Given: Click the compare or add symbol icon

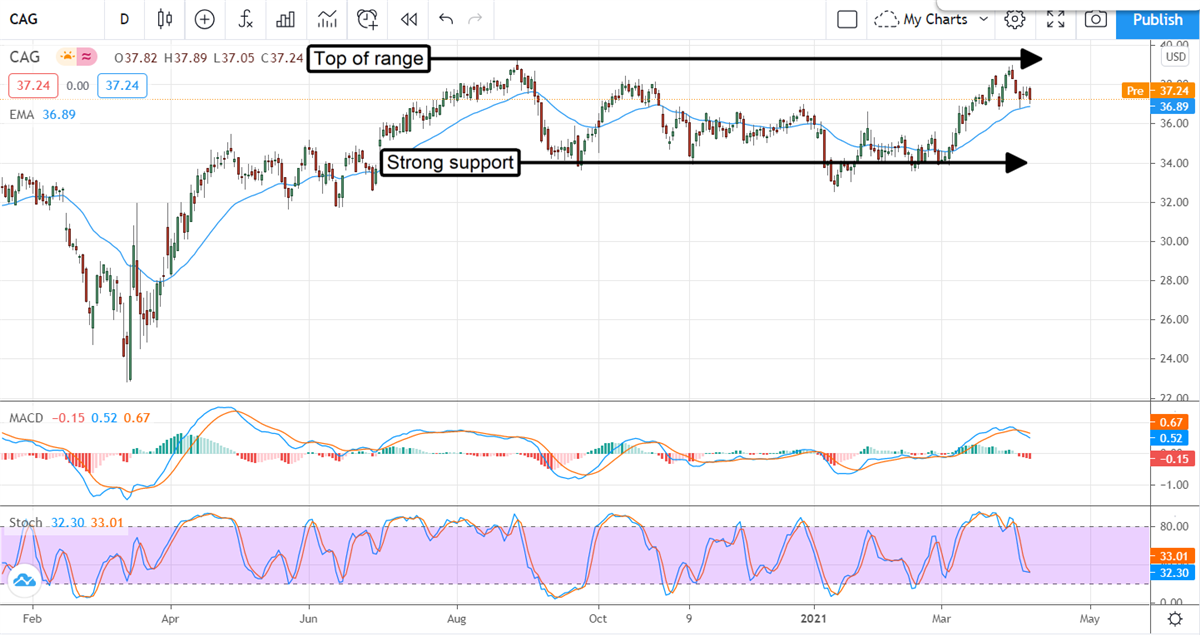Looking at the screenshot, I should pos(205,19).
